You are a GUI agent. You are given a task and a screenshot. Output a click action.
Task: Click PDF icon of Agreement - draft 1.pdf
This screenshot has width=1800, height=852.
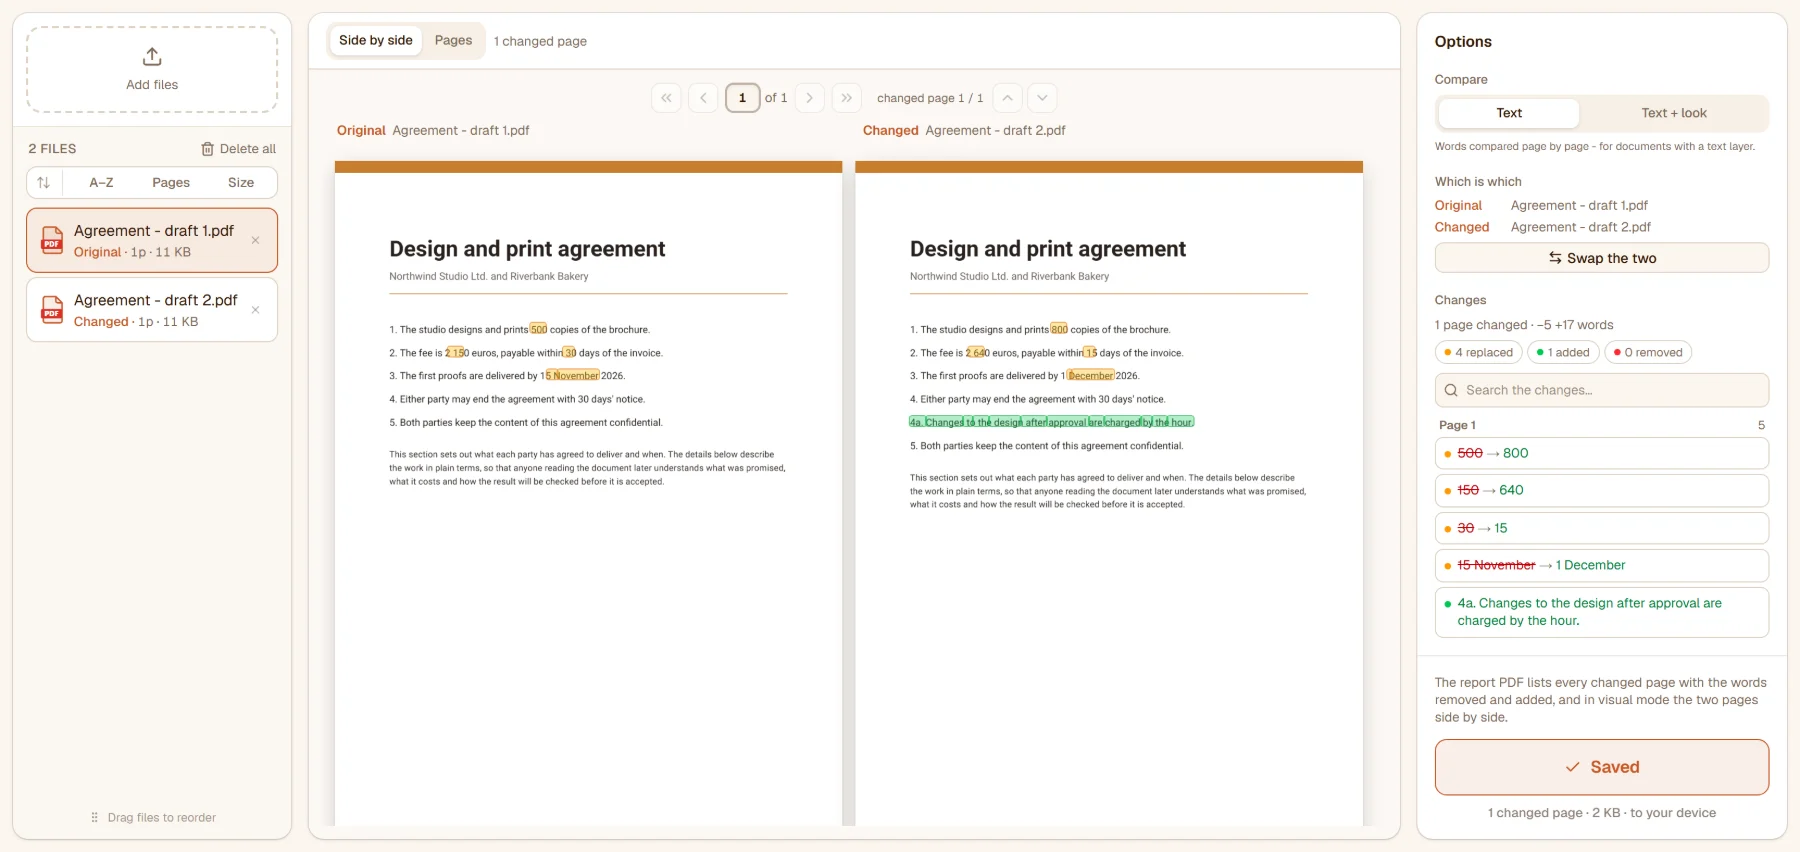click(52, 240)
